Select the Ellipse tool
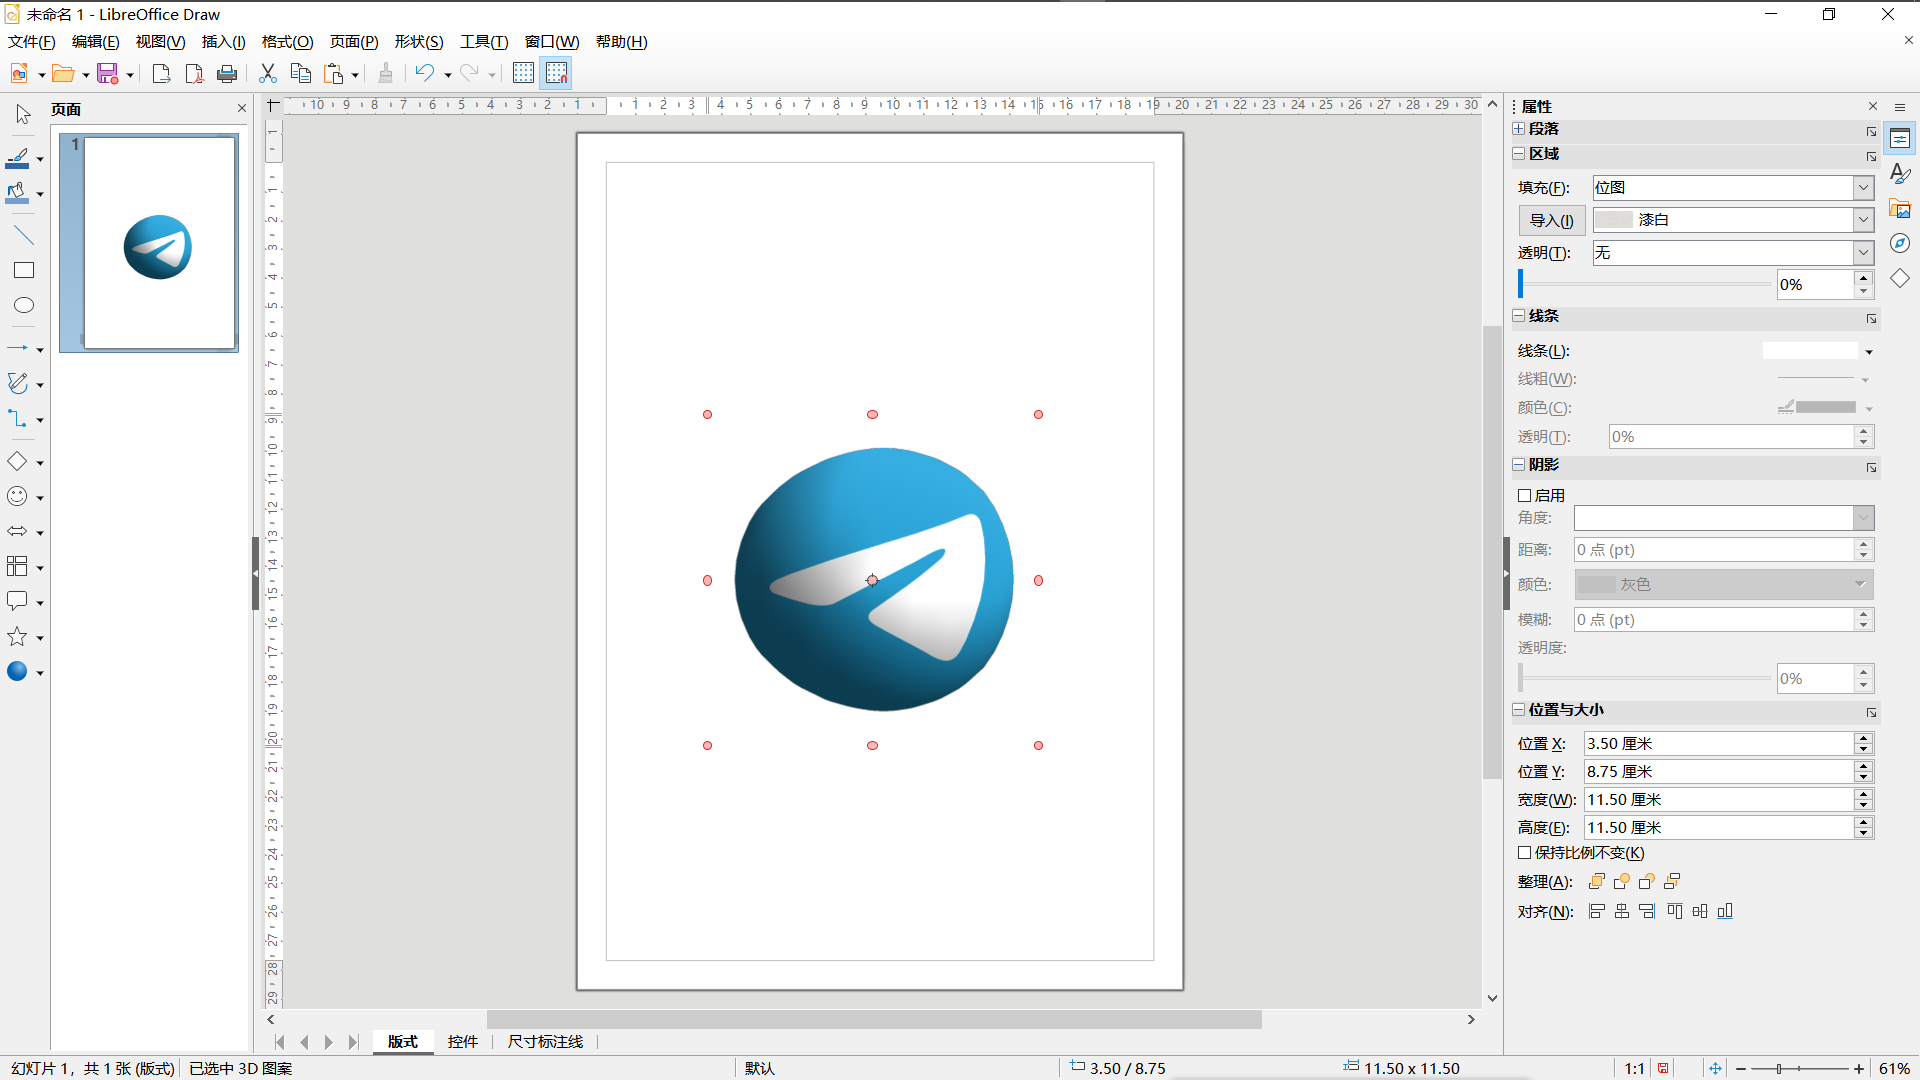1920x1080 pixels. click(24, 305)
